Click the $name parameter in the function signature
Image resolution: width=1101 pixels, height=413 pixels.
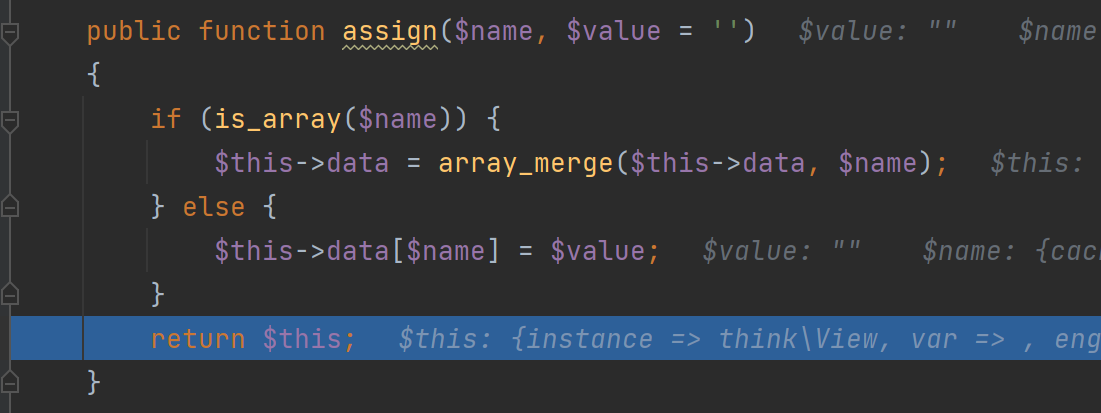(x=500, y=32)
